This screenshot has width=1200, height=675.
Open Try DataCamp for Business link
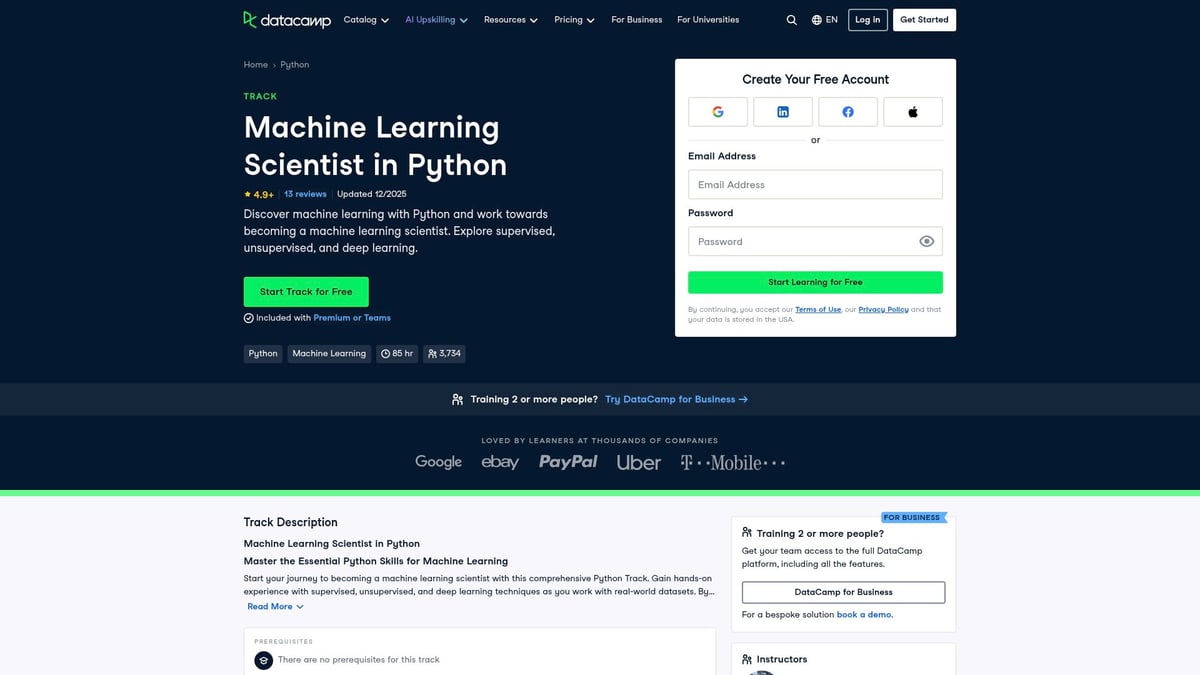(x=676, y=399)
